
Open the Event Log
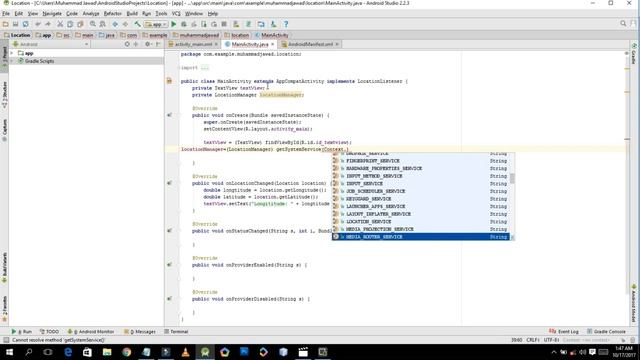[x=564, y=331]
